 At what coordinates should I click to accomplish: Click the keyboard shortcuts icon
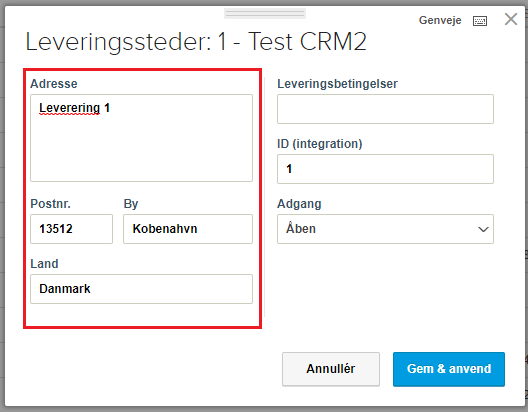coord(480,21)
